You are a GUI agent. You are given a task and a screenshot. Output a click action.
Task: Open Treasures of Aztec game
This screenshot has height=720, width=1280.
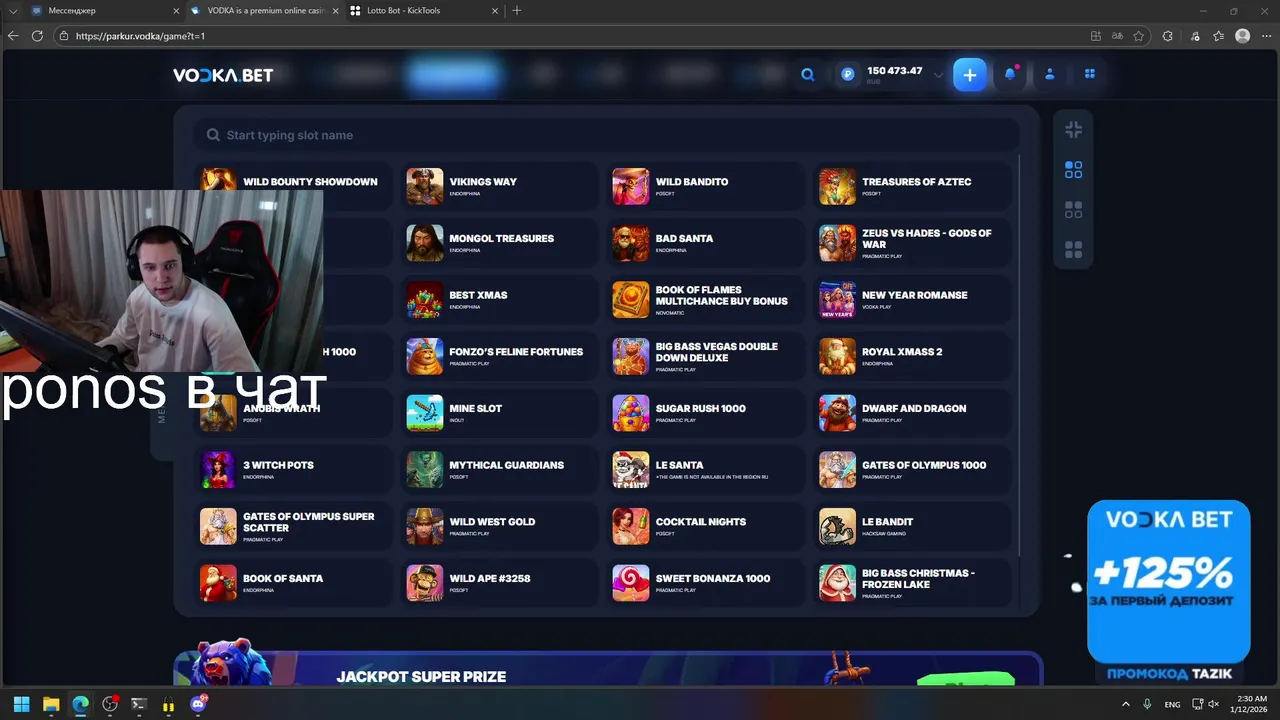point(912,186)
